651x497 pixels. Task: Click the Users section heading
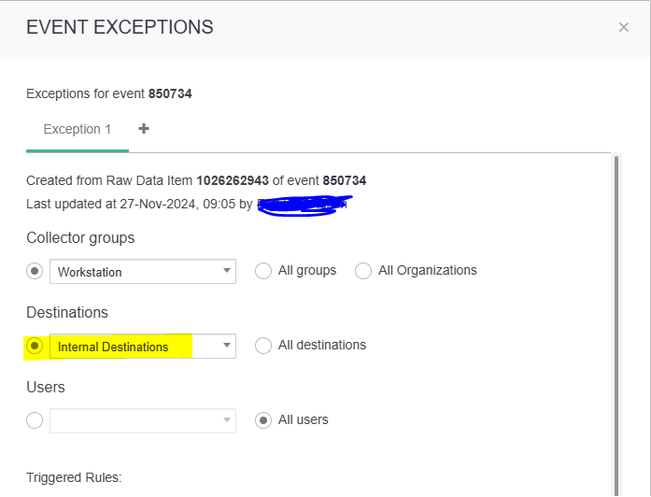[x=45, y=387]
